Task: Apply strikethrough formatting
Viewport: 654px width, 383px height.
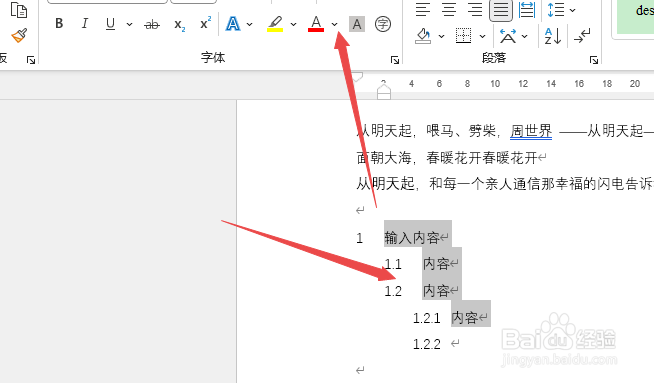Action: 152,25
